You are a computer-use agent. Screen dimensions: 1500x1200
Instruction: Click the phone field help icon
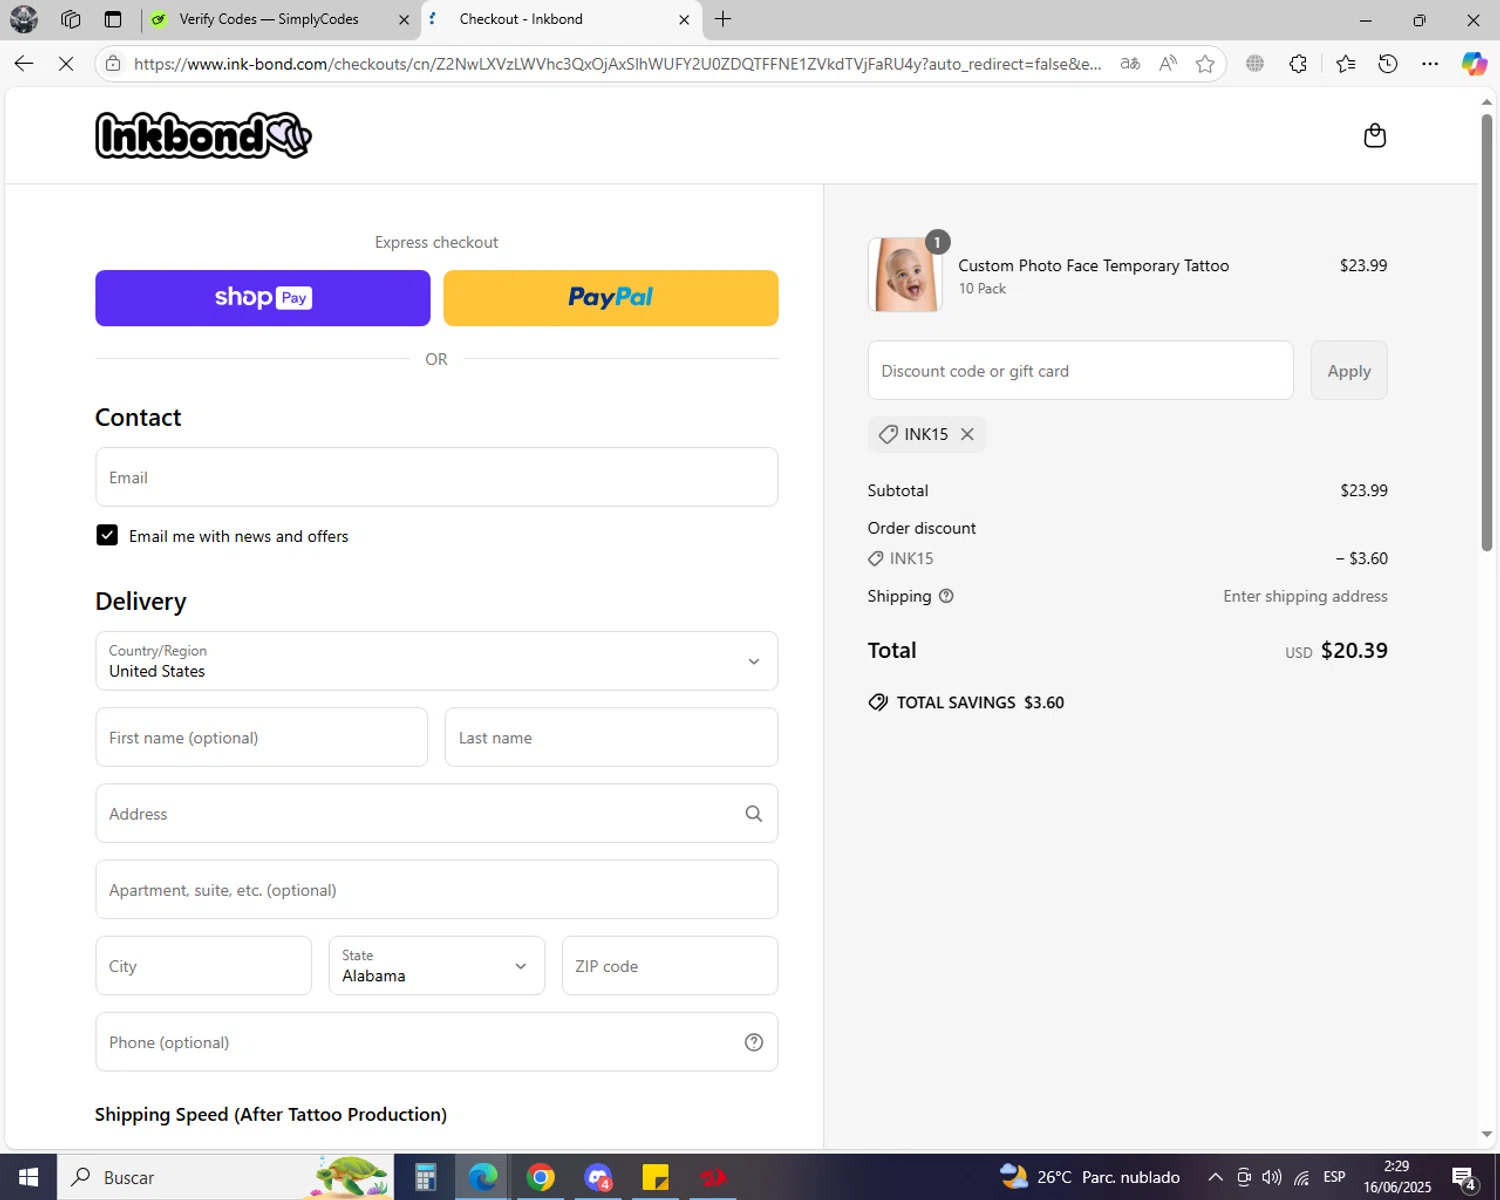754,1042
